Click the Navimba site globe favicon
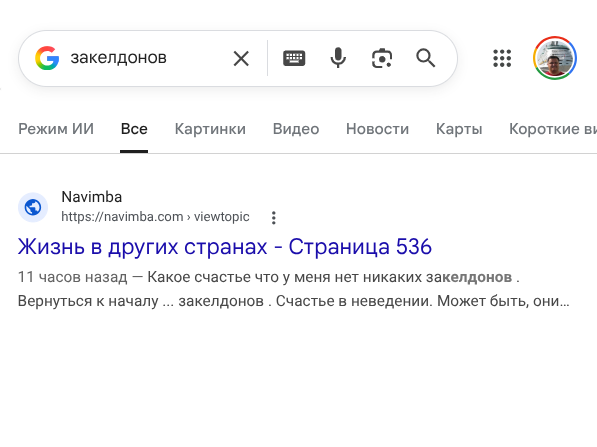The width and height of the screenshot is (597, 447). point(33,208)
